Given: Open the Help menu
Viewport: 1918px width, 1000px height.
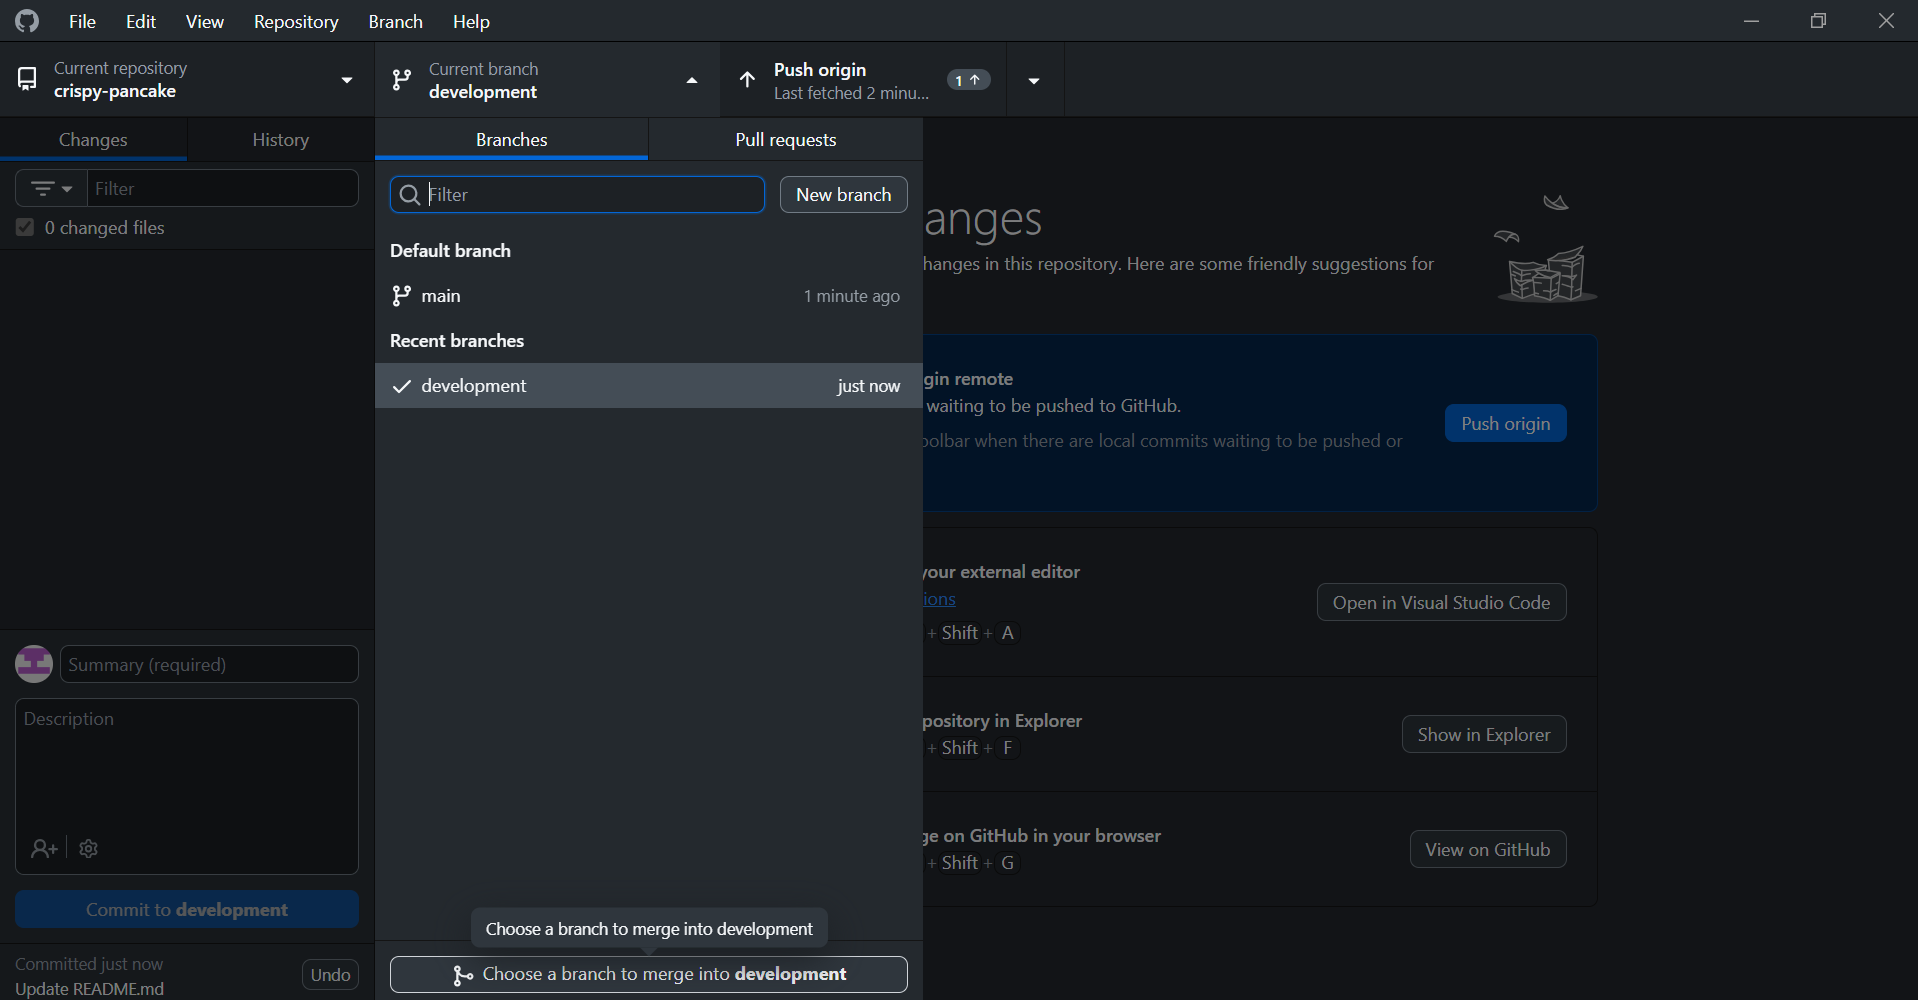Looking at the screenshot, I should pos(471,21).
